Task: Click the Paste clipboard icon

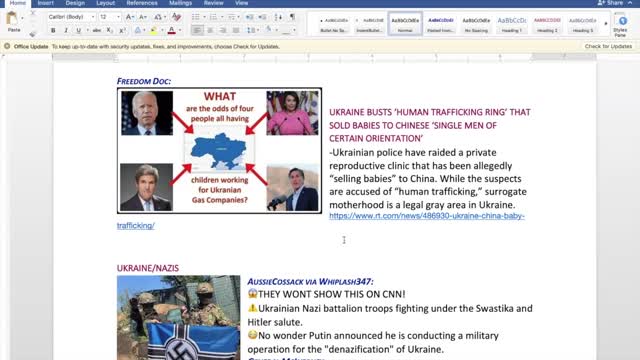Action: [12, 19]
